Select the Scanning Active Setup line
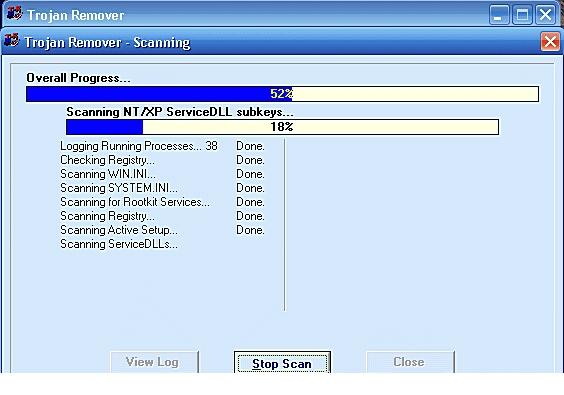The image size is (564, 395). tap(162, 230)
